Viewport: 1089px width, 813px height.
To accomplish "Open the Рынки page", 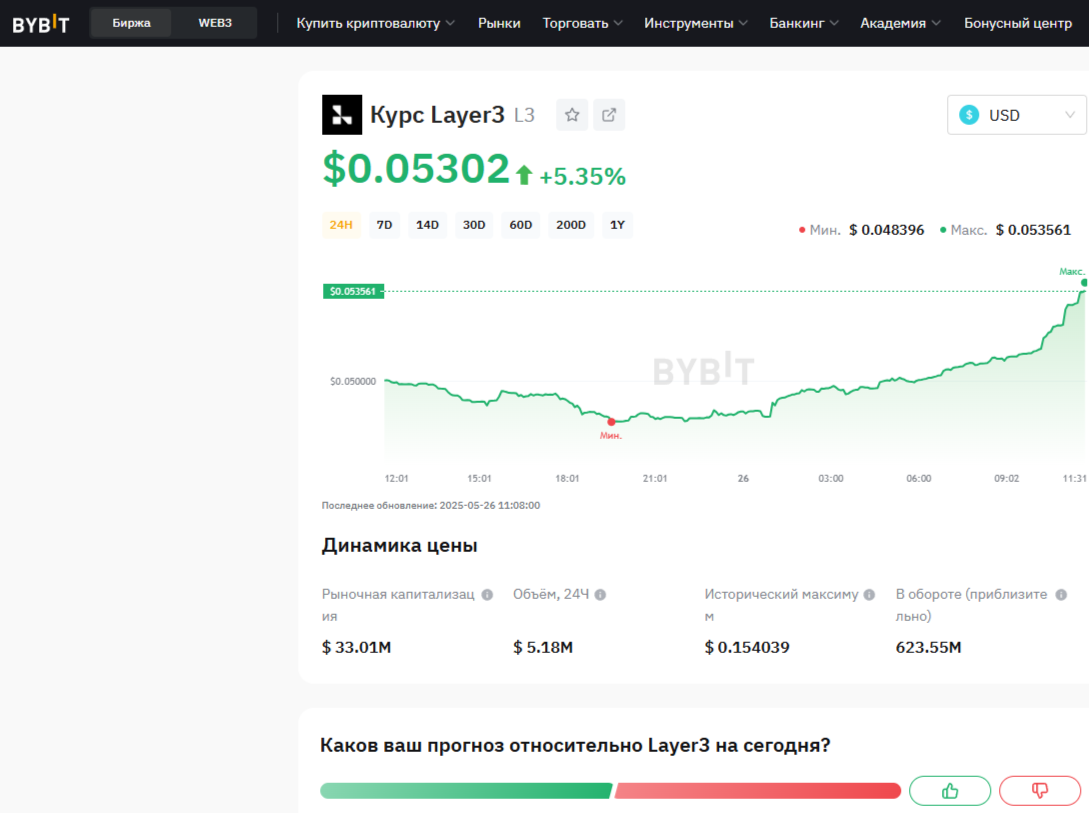I will point(499,24).
